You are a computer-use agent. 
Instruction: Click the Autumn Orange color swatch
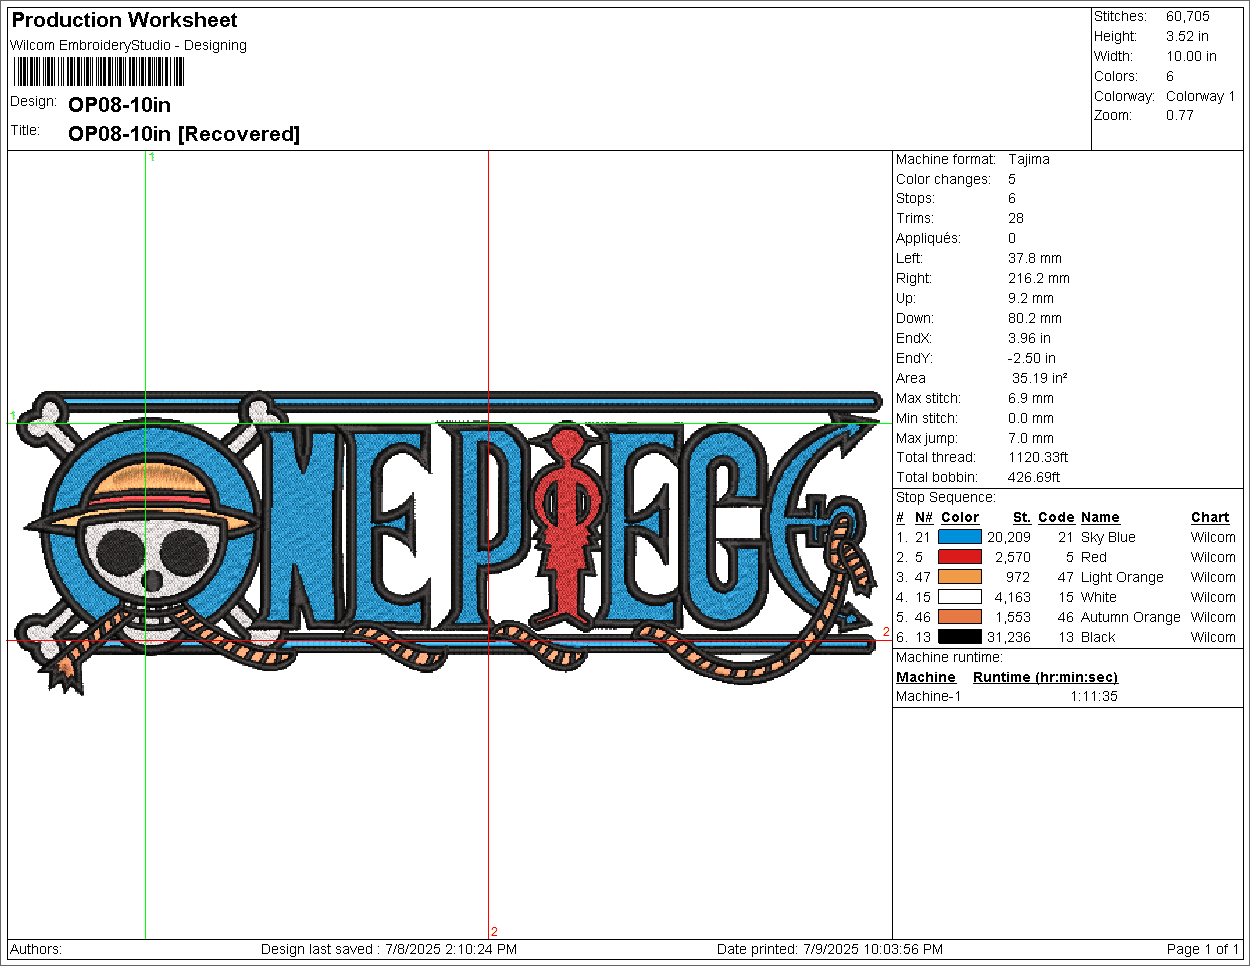pos(960,617)
